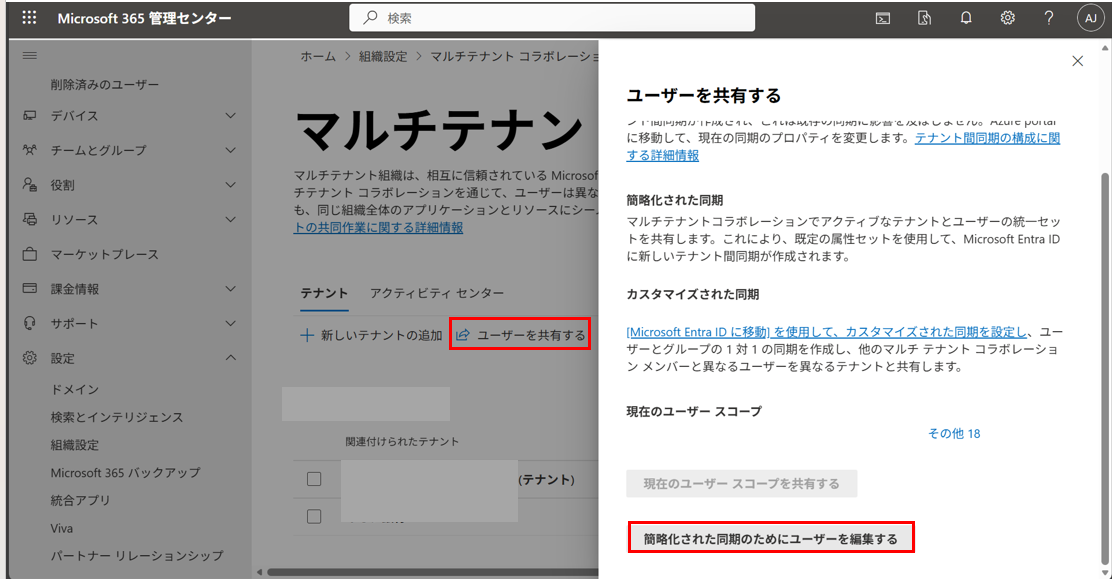Click the 課金情報 card icon
This screenshot has height=579, width=1112.
point(30,288)
